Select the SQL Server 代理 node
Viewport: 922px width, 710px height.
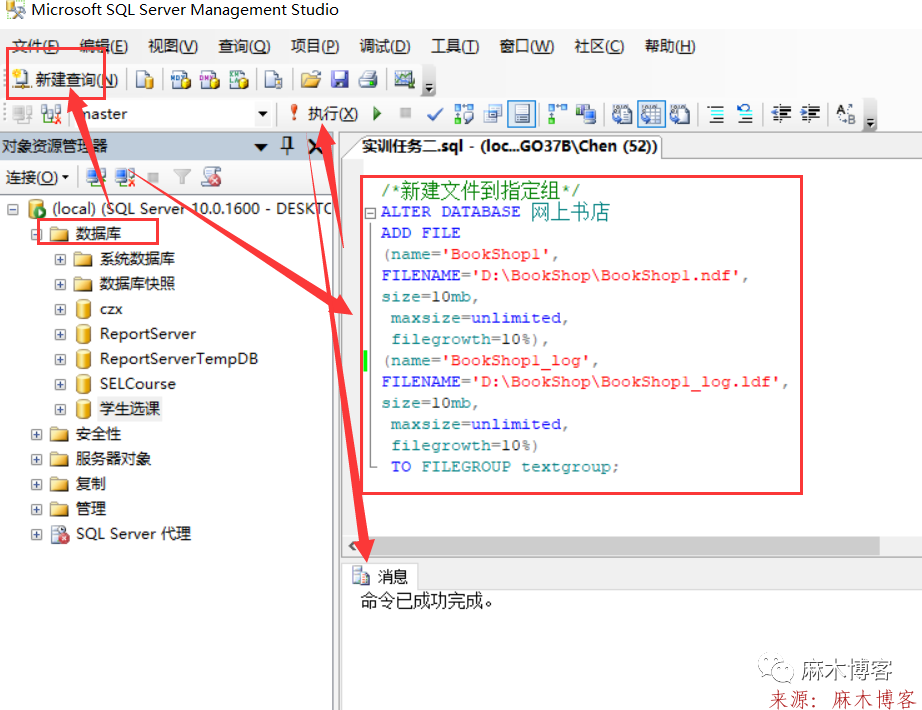tap(133, 534)
